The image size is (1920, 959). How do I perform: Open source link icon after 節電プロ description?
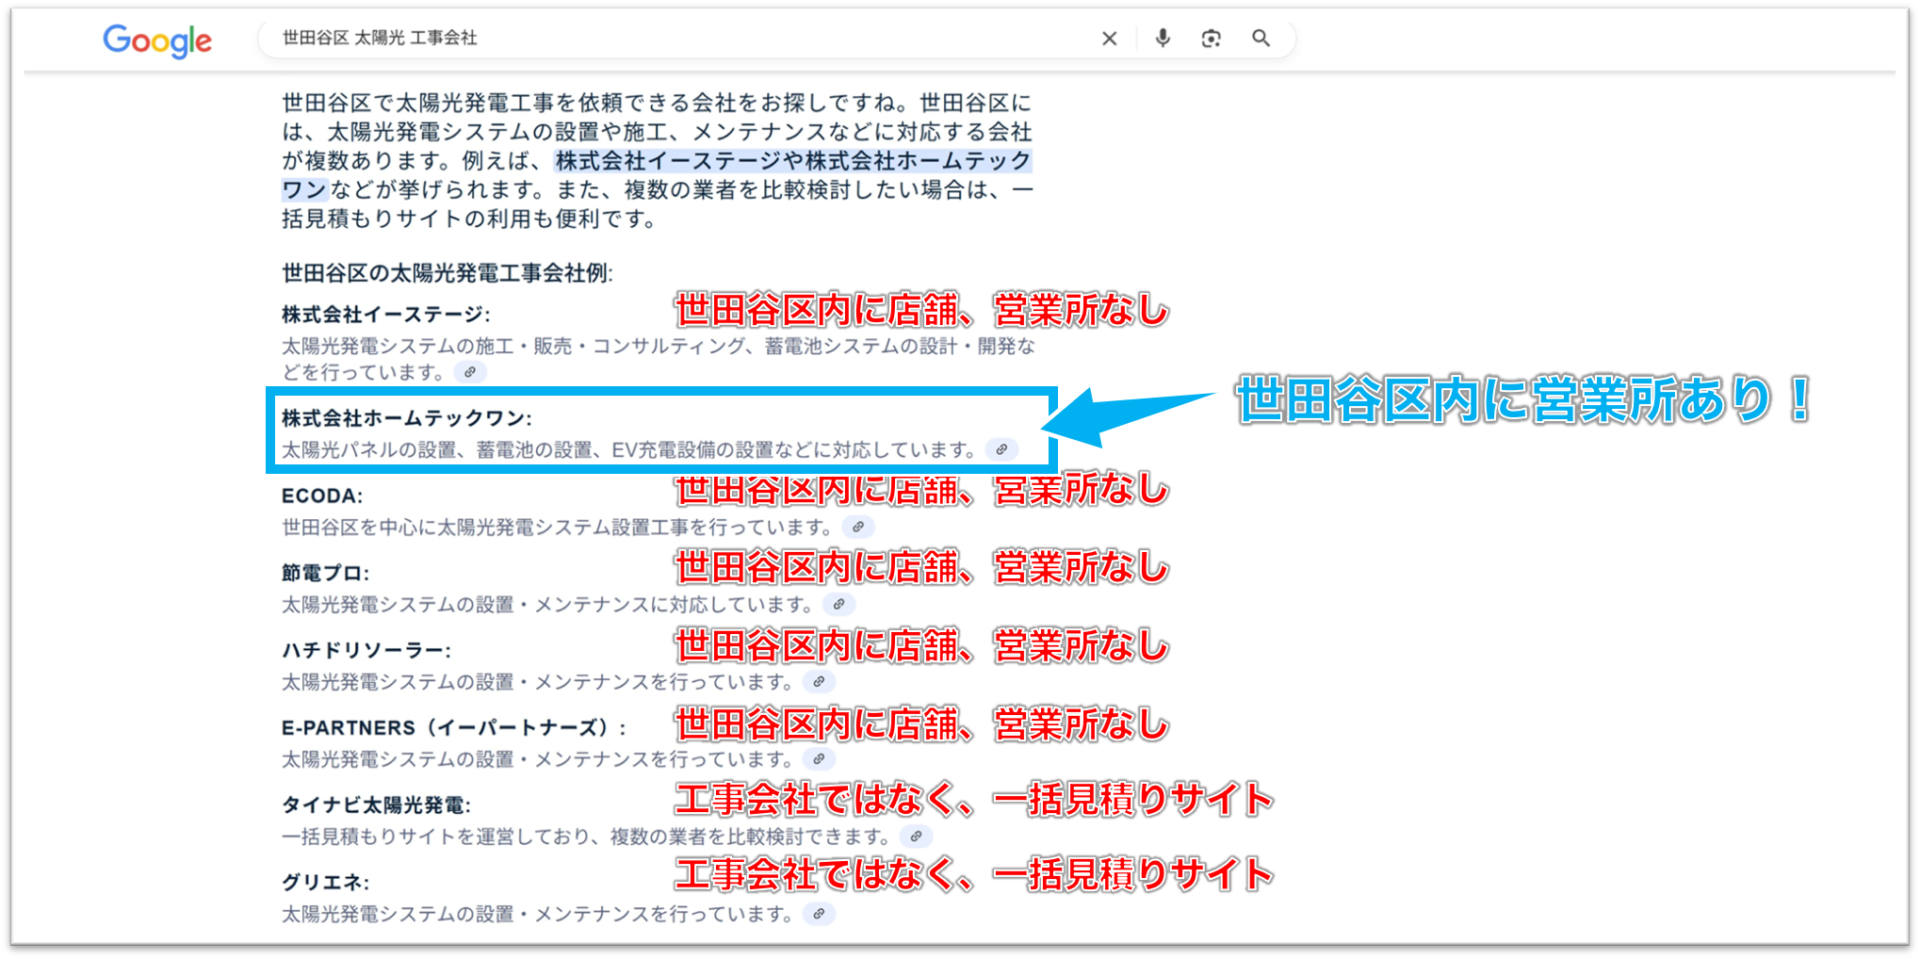pos(839,604)
